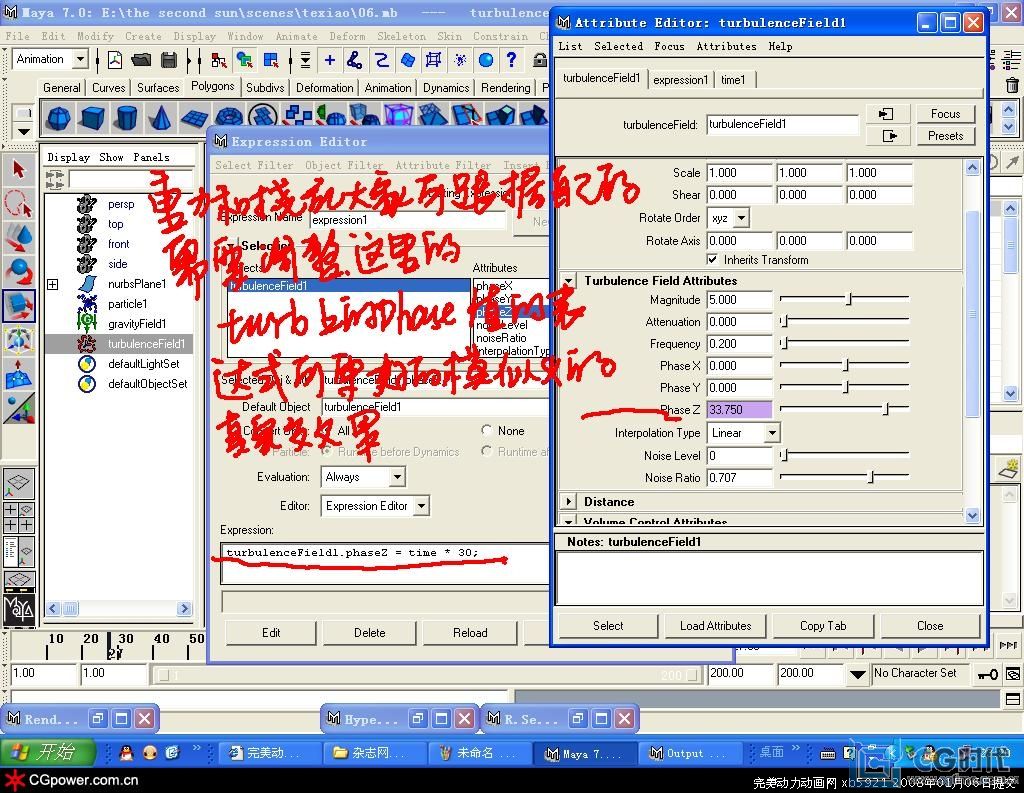Switch to select by object type mode
The height and width of the screenshot is (793, 1024).
(245, 60)
